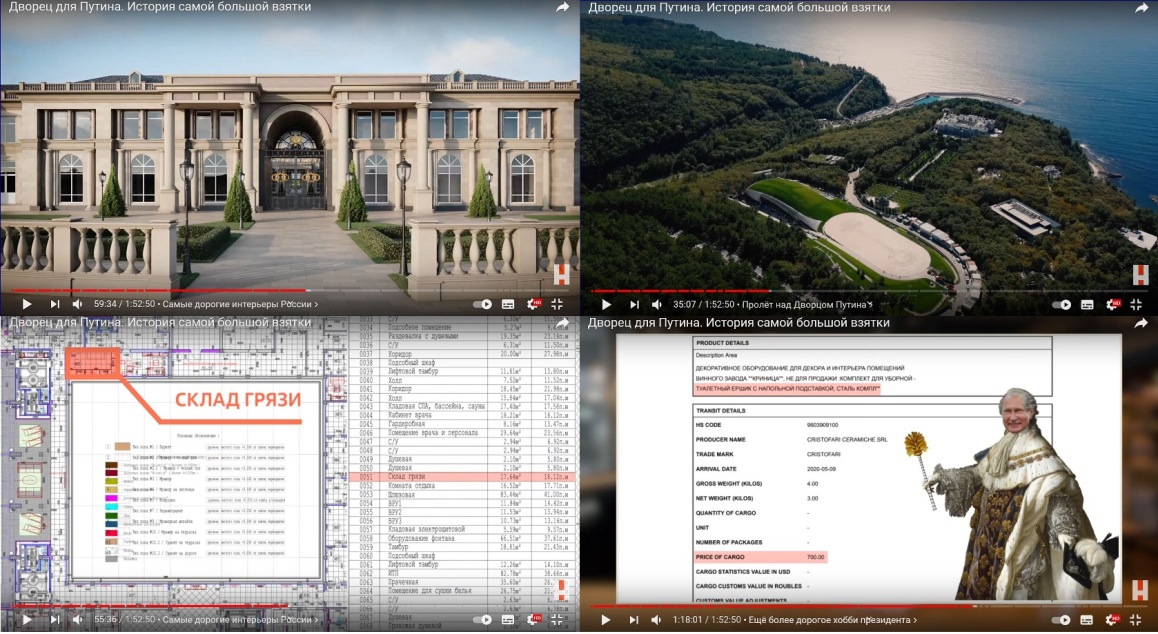Image resolution: width=1158 pixels, height=634 pixels.
Task: Mute the volume in the 35:07 player
Action: [x=657, y=304]
